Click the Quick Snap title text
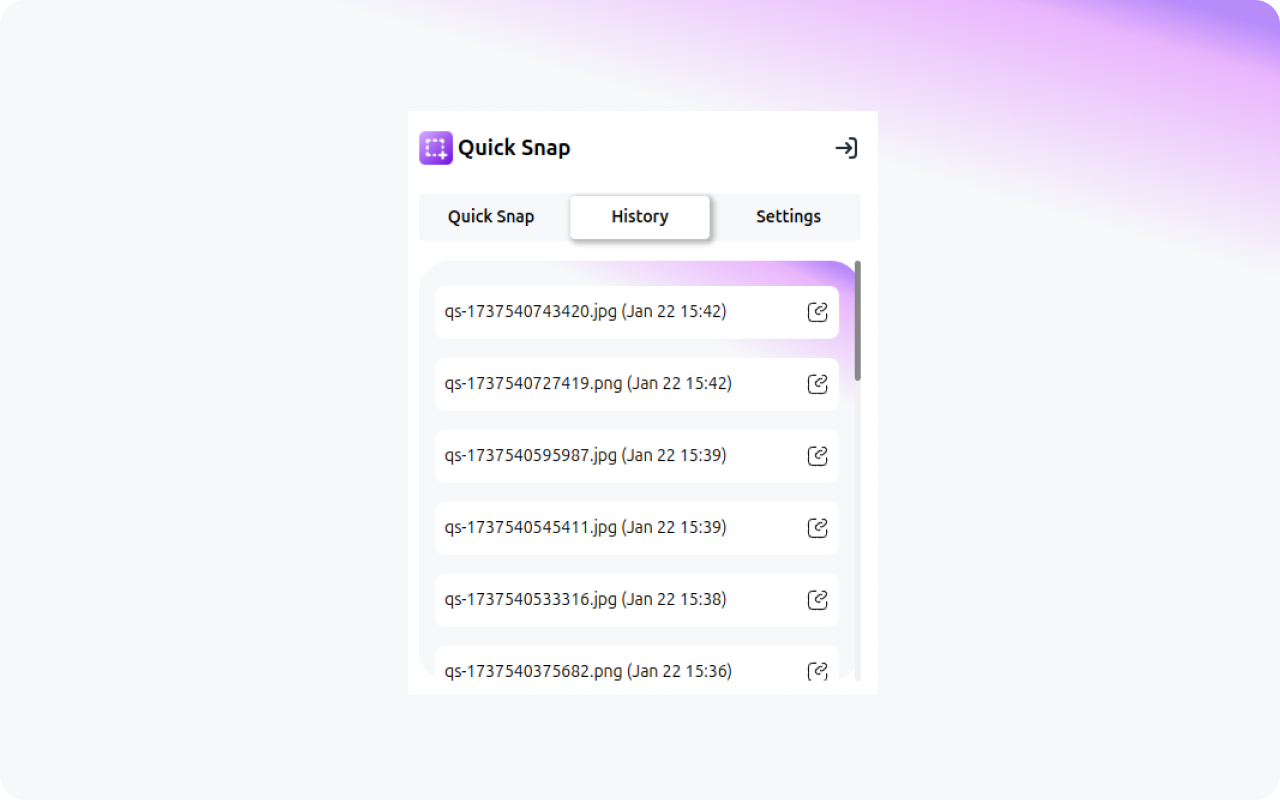Screen dimensions: 1280x800 514,148
